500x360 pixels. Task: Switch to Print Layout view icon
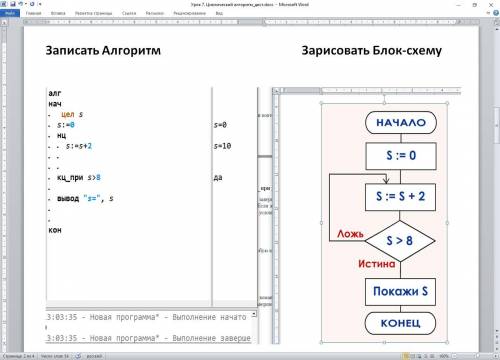(x=406, y=356)
